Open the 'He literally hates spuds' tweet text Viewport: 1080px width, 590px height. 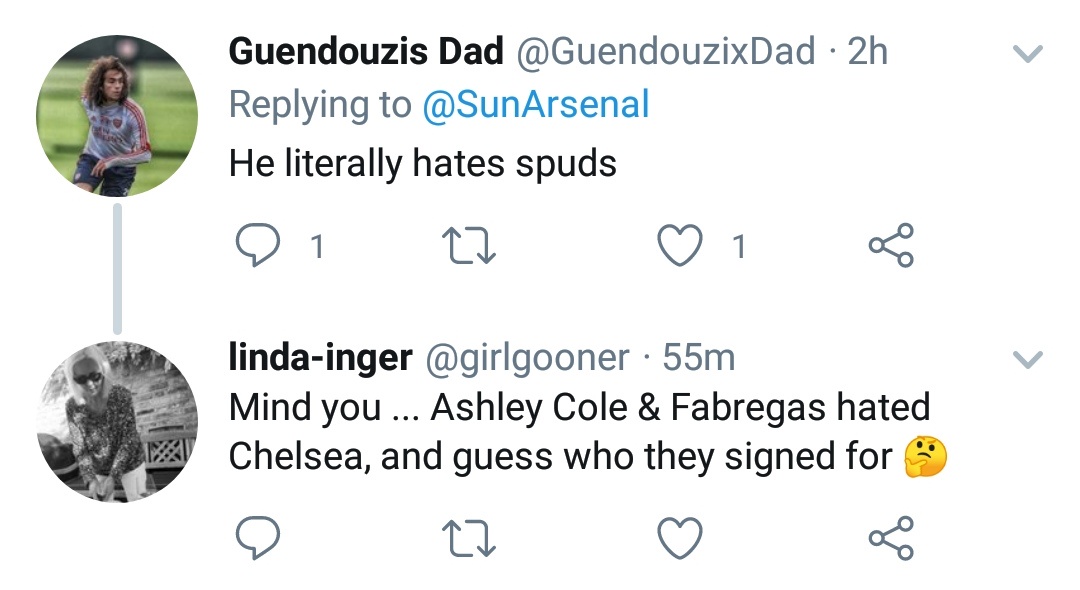[422, 163]
